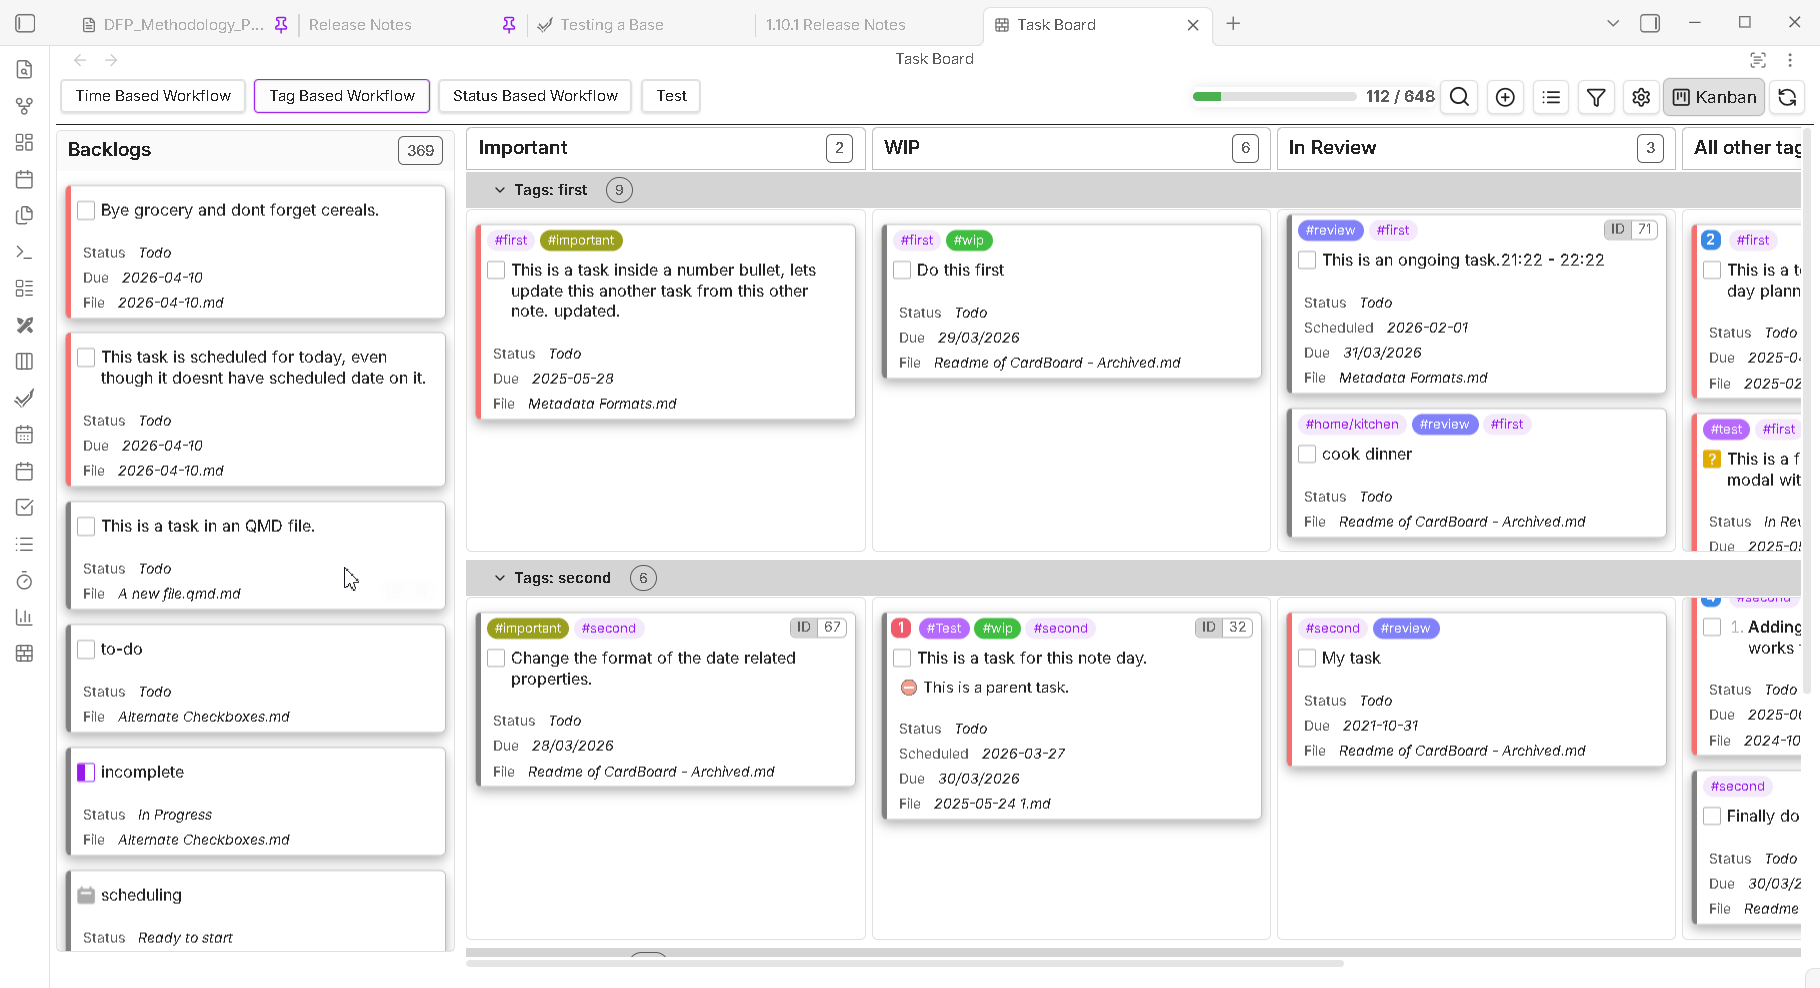Open the filter funnel icon
This screenshot has width=1820, height=988.
click(x=1596, y=97)
